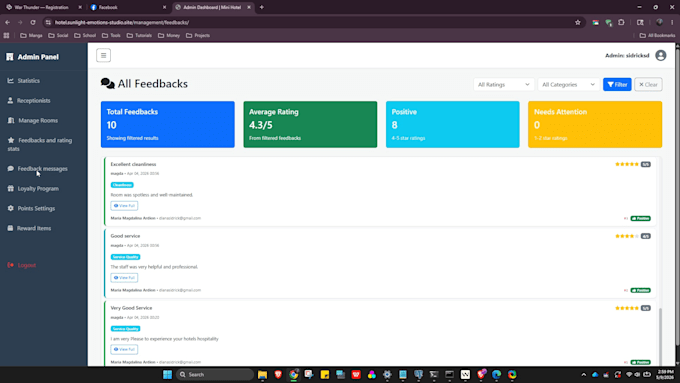Viewport: 680px width, 383px height.
Task: Go back using the browser back arrow
Action: [8, 23]
